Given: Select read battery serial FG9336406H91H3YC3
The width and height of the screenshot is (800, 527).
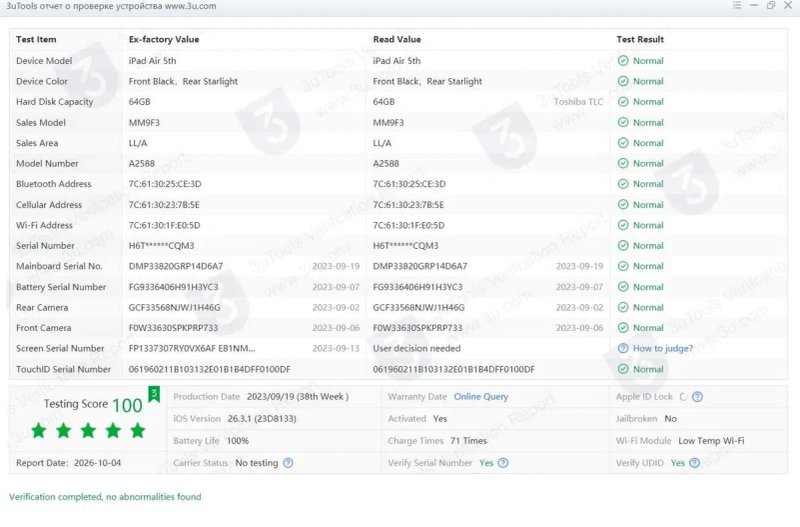Looking at the screenshot, I should tap(418, 287).
